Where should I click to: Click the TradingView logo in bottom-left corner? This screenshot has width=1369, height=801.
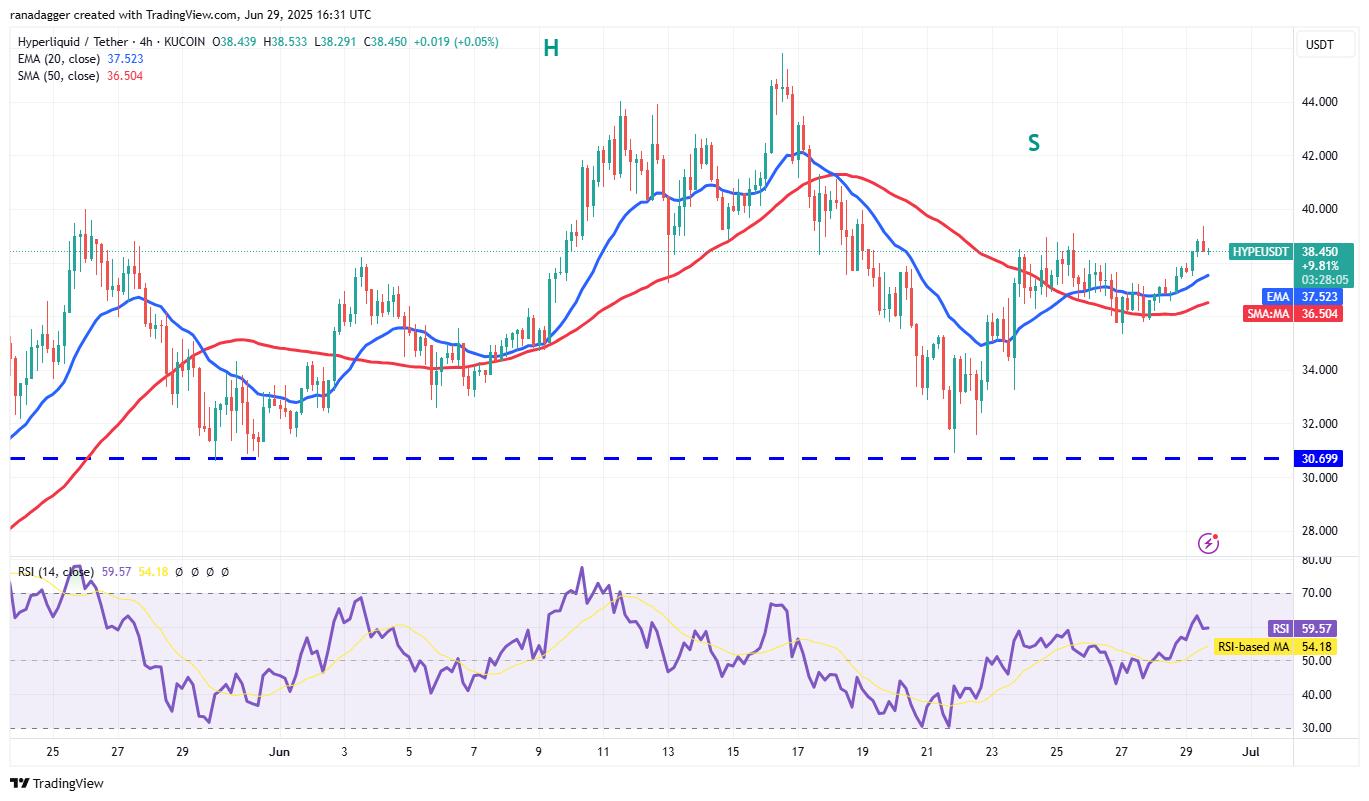pos(57,783)
